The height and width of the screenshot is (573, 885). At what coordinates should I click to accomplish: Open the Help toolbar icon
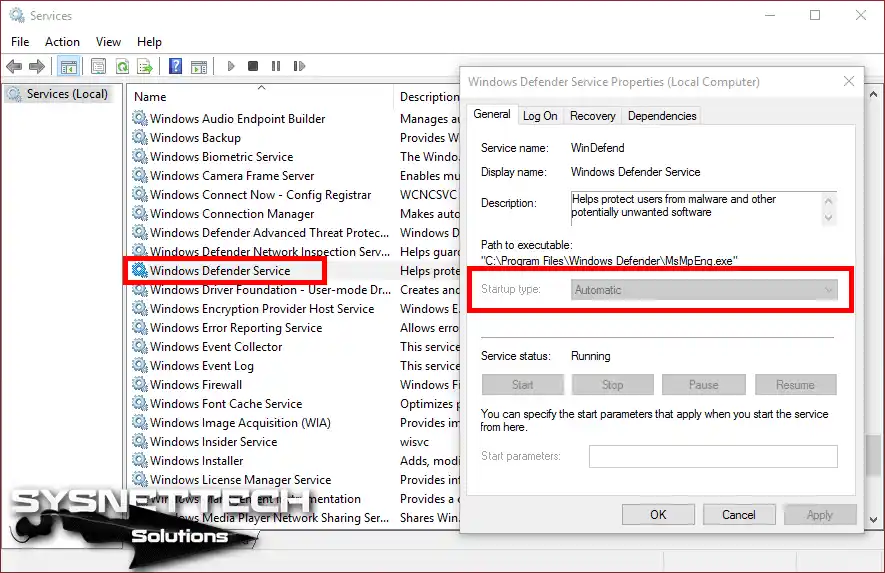click(176, 67)
